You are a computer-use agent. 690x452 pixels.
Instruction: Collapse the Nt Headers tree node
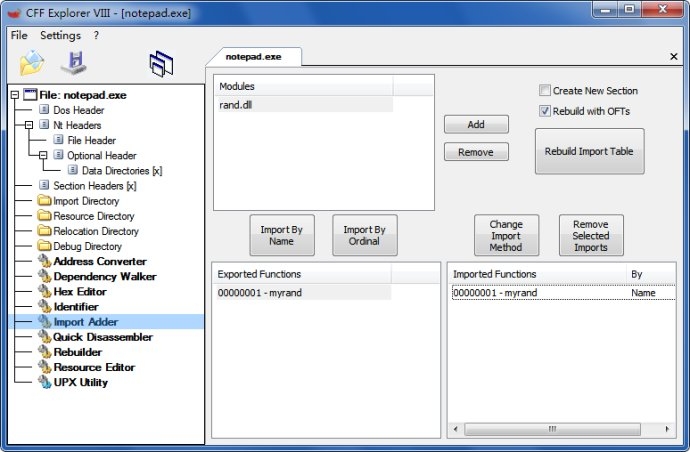tap(29, 125)
